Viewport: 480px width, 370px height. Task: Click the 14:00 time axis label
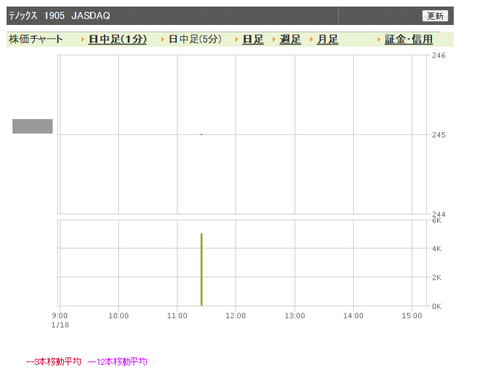(x=353, y=316)
